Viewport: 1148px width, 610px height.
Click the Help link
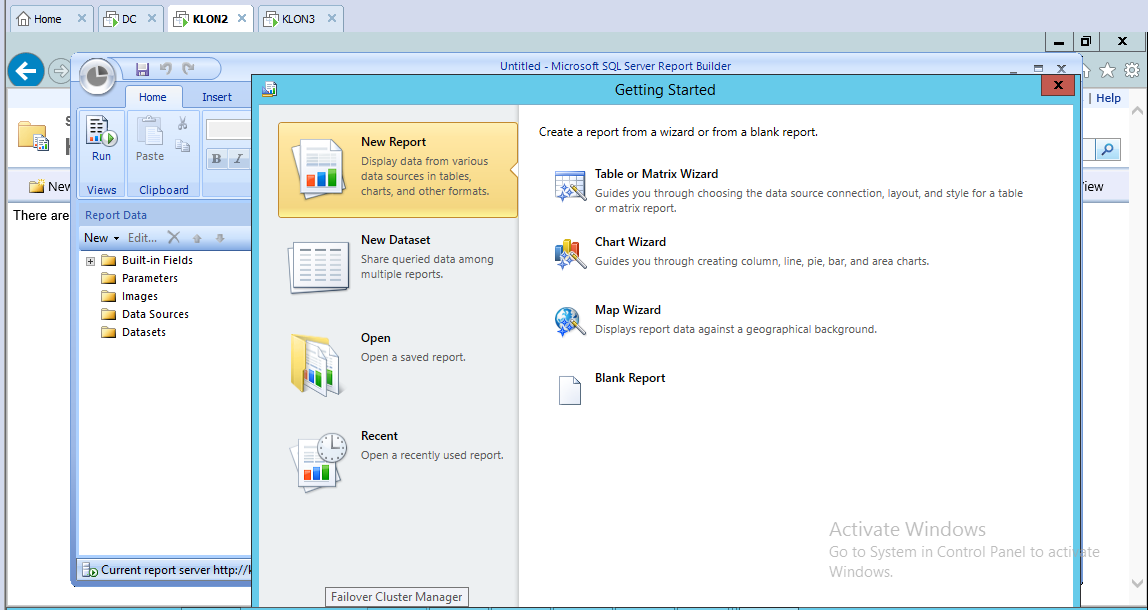[1108, 98]
